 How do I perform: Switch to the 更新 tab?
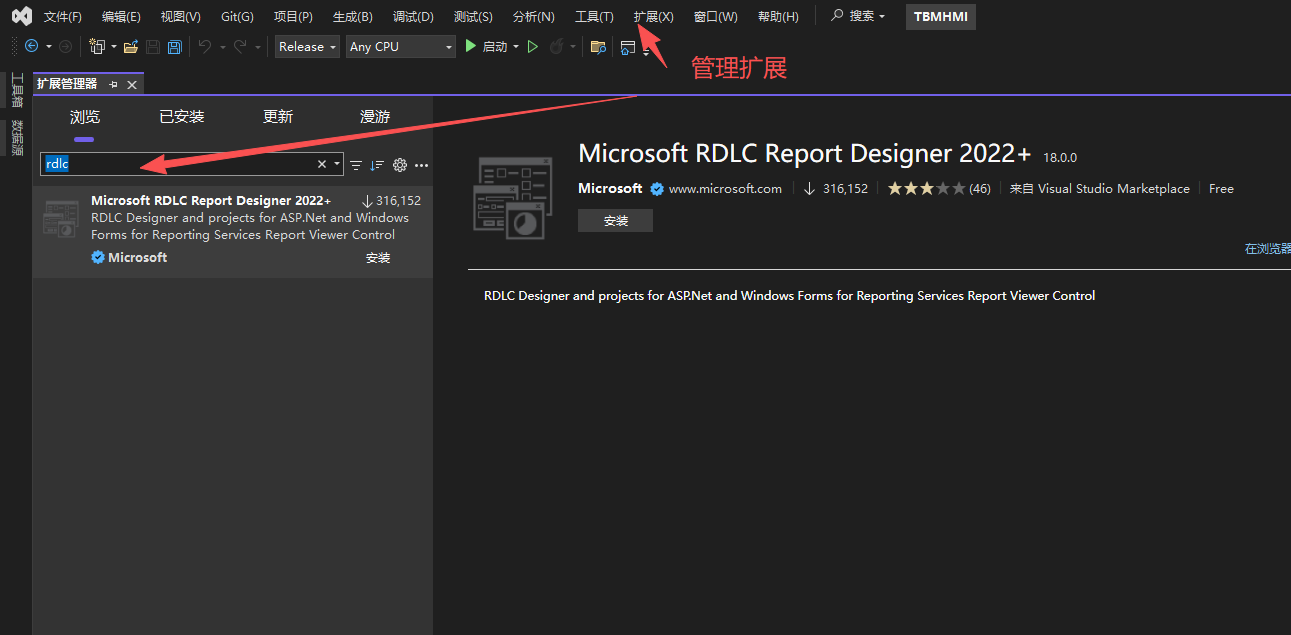pyautogui.click(x=278, y=117)
